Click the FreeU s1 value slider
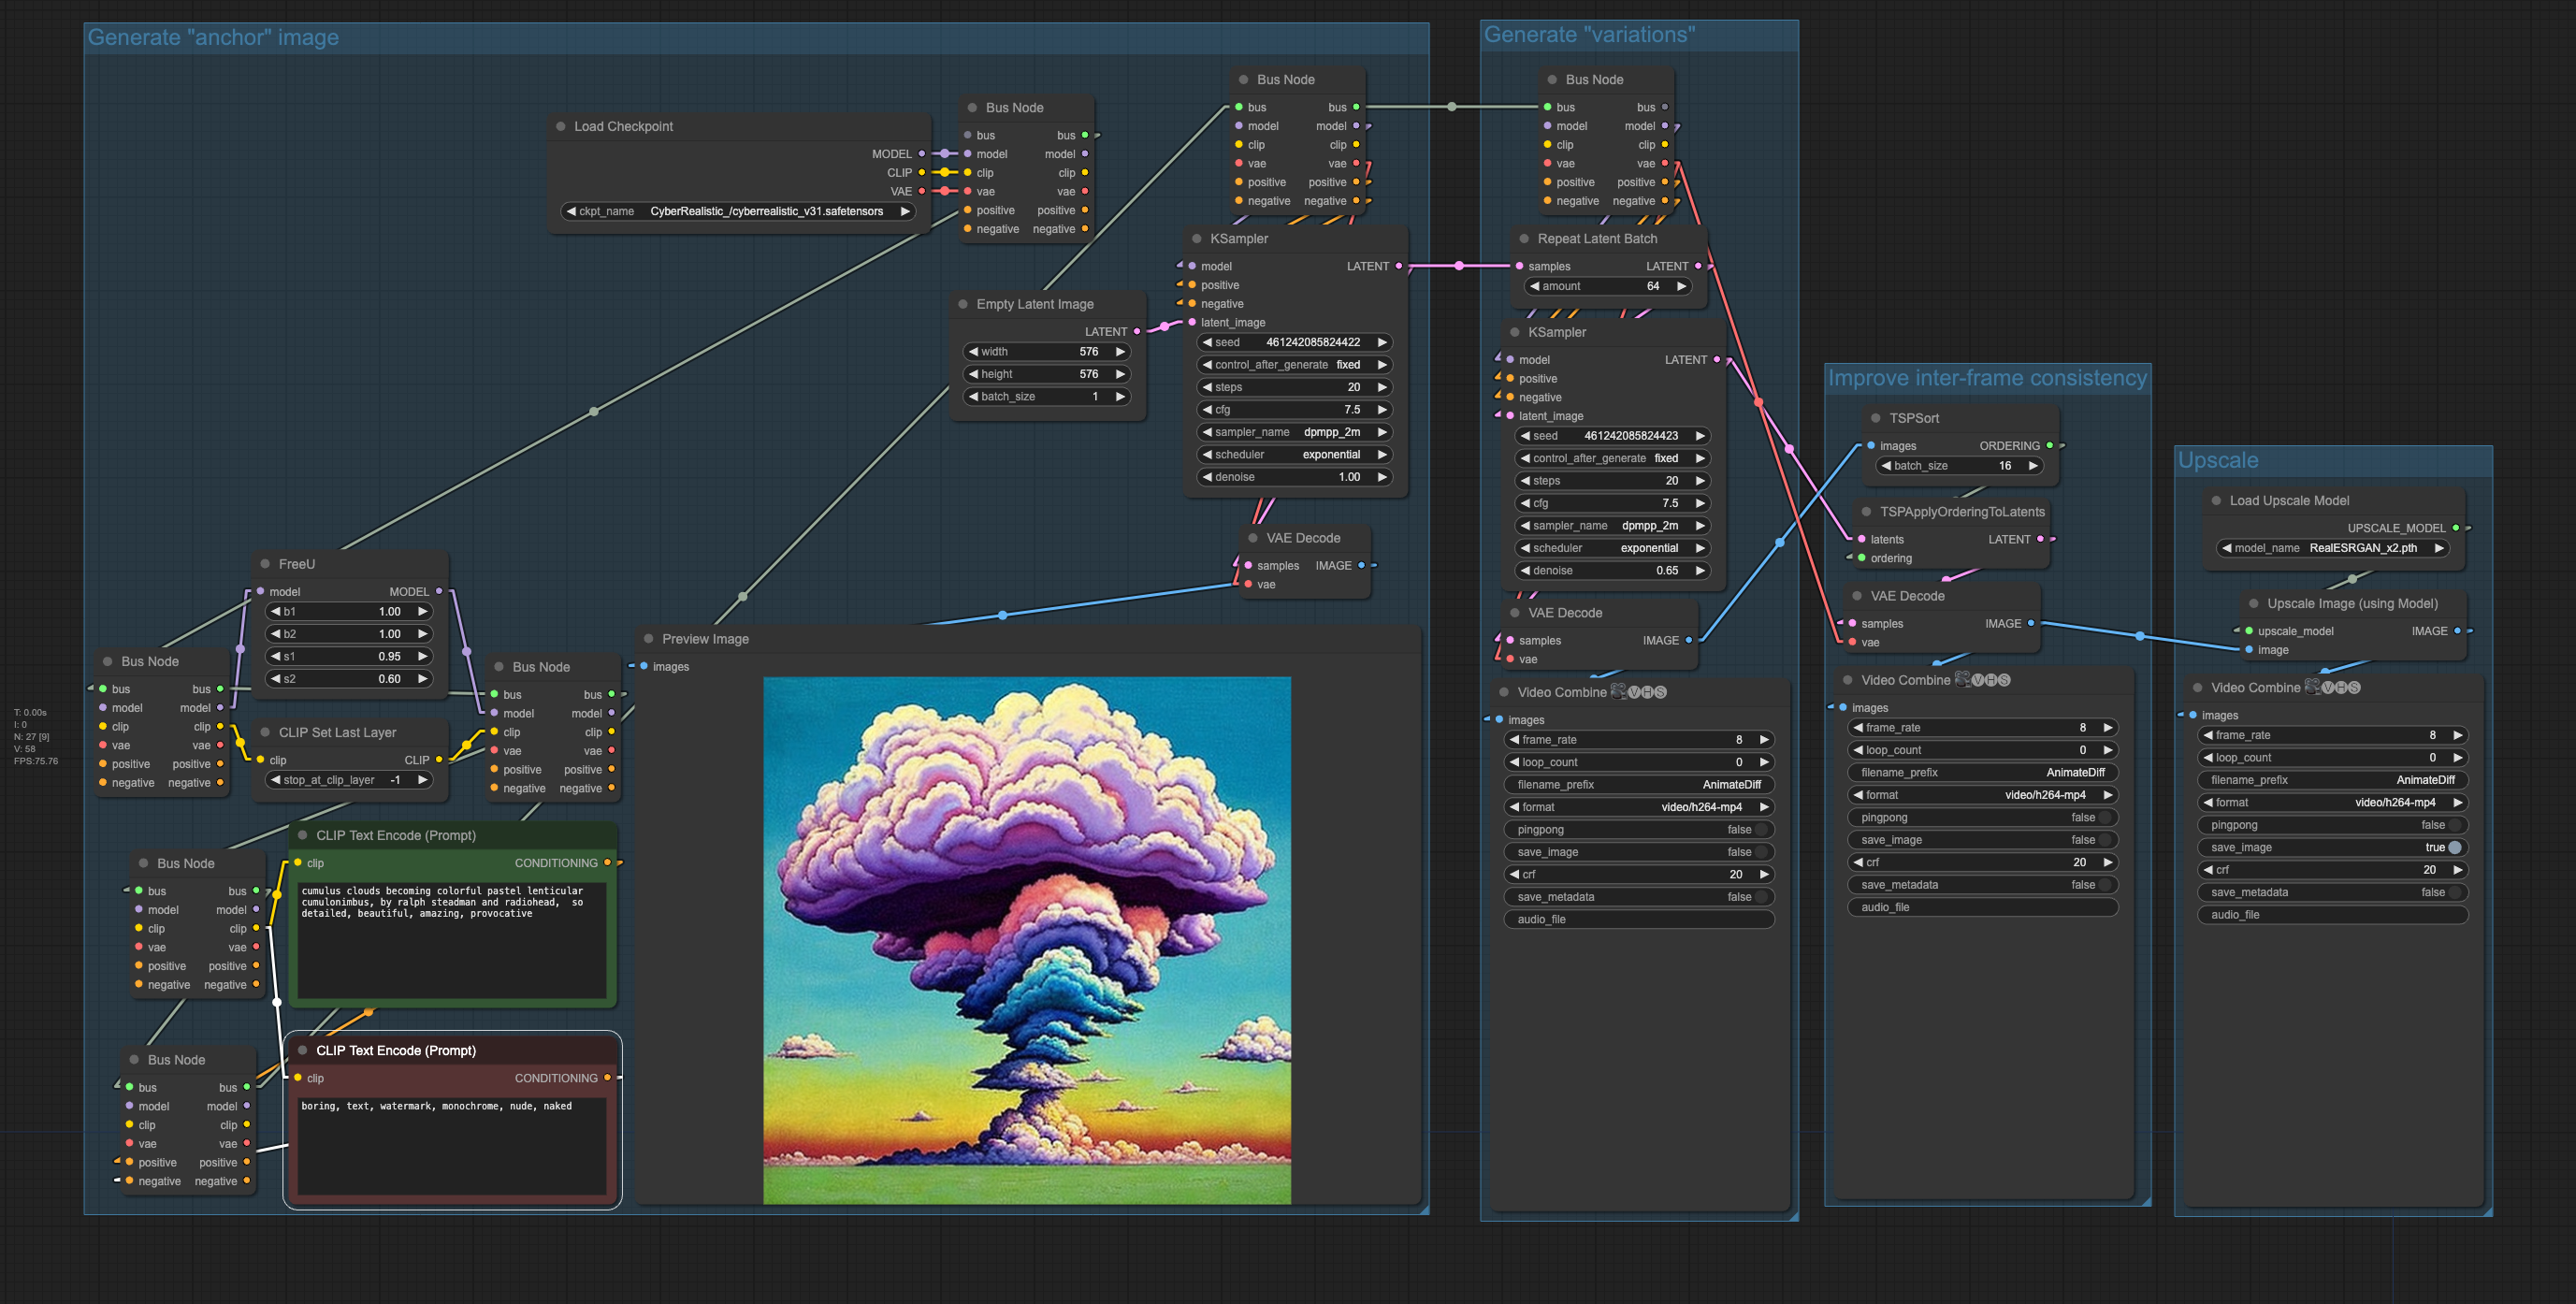Screen dimensions: 2576x1304 [348, 657]
